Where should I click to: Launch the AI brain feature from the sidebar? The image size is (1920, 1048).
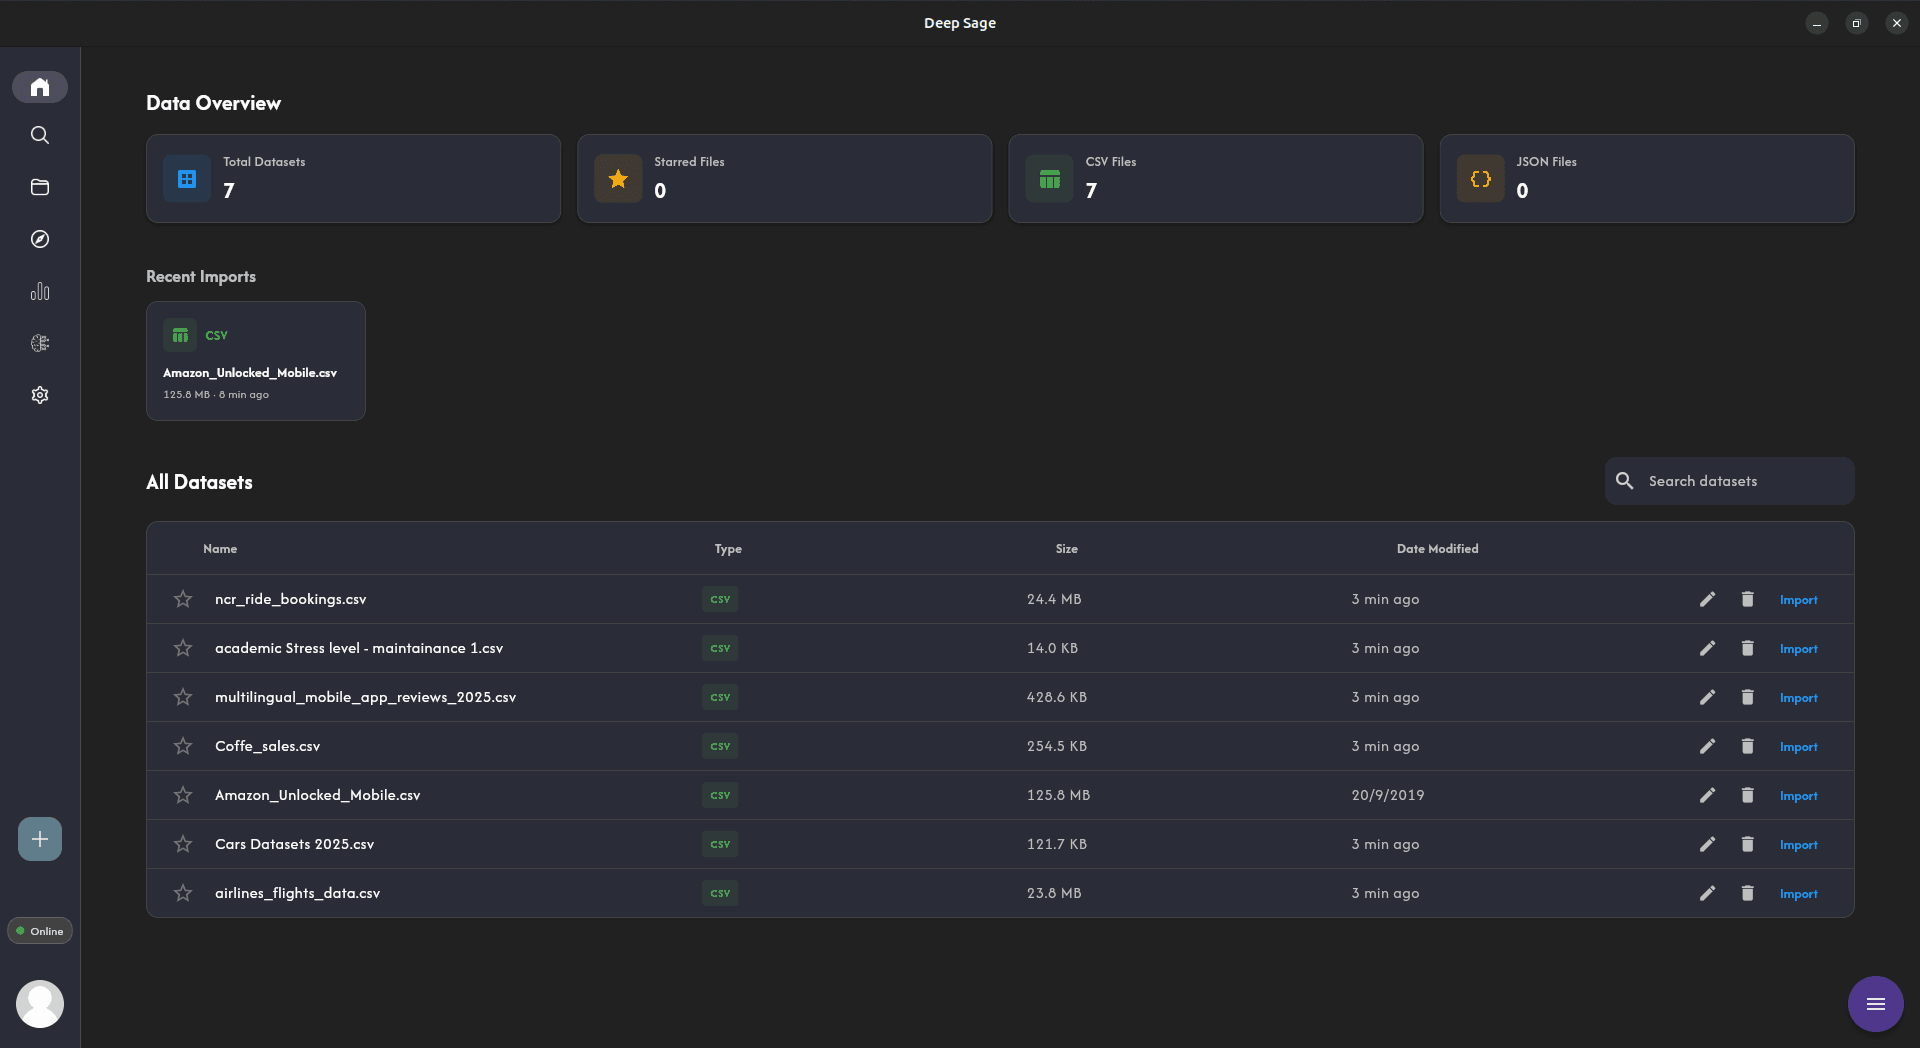(39, 343)
